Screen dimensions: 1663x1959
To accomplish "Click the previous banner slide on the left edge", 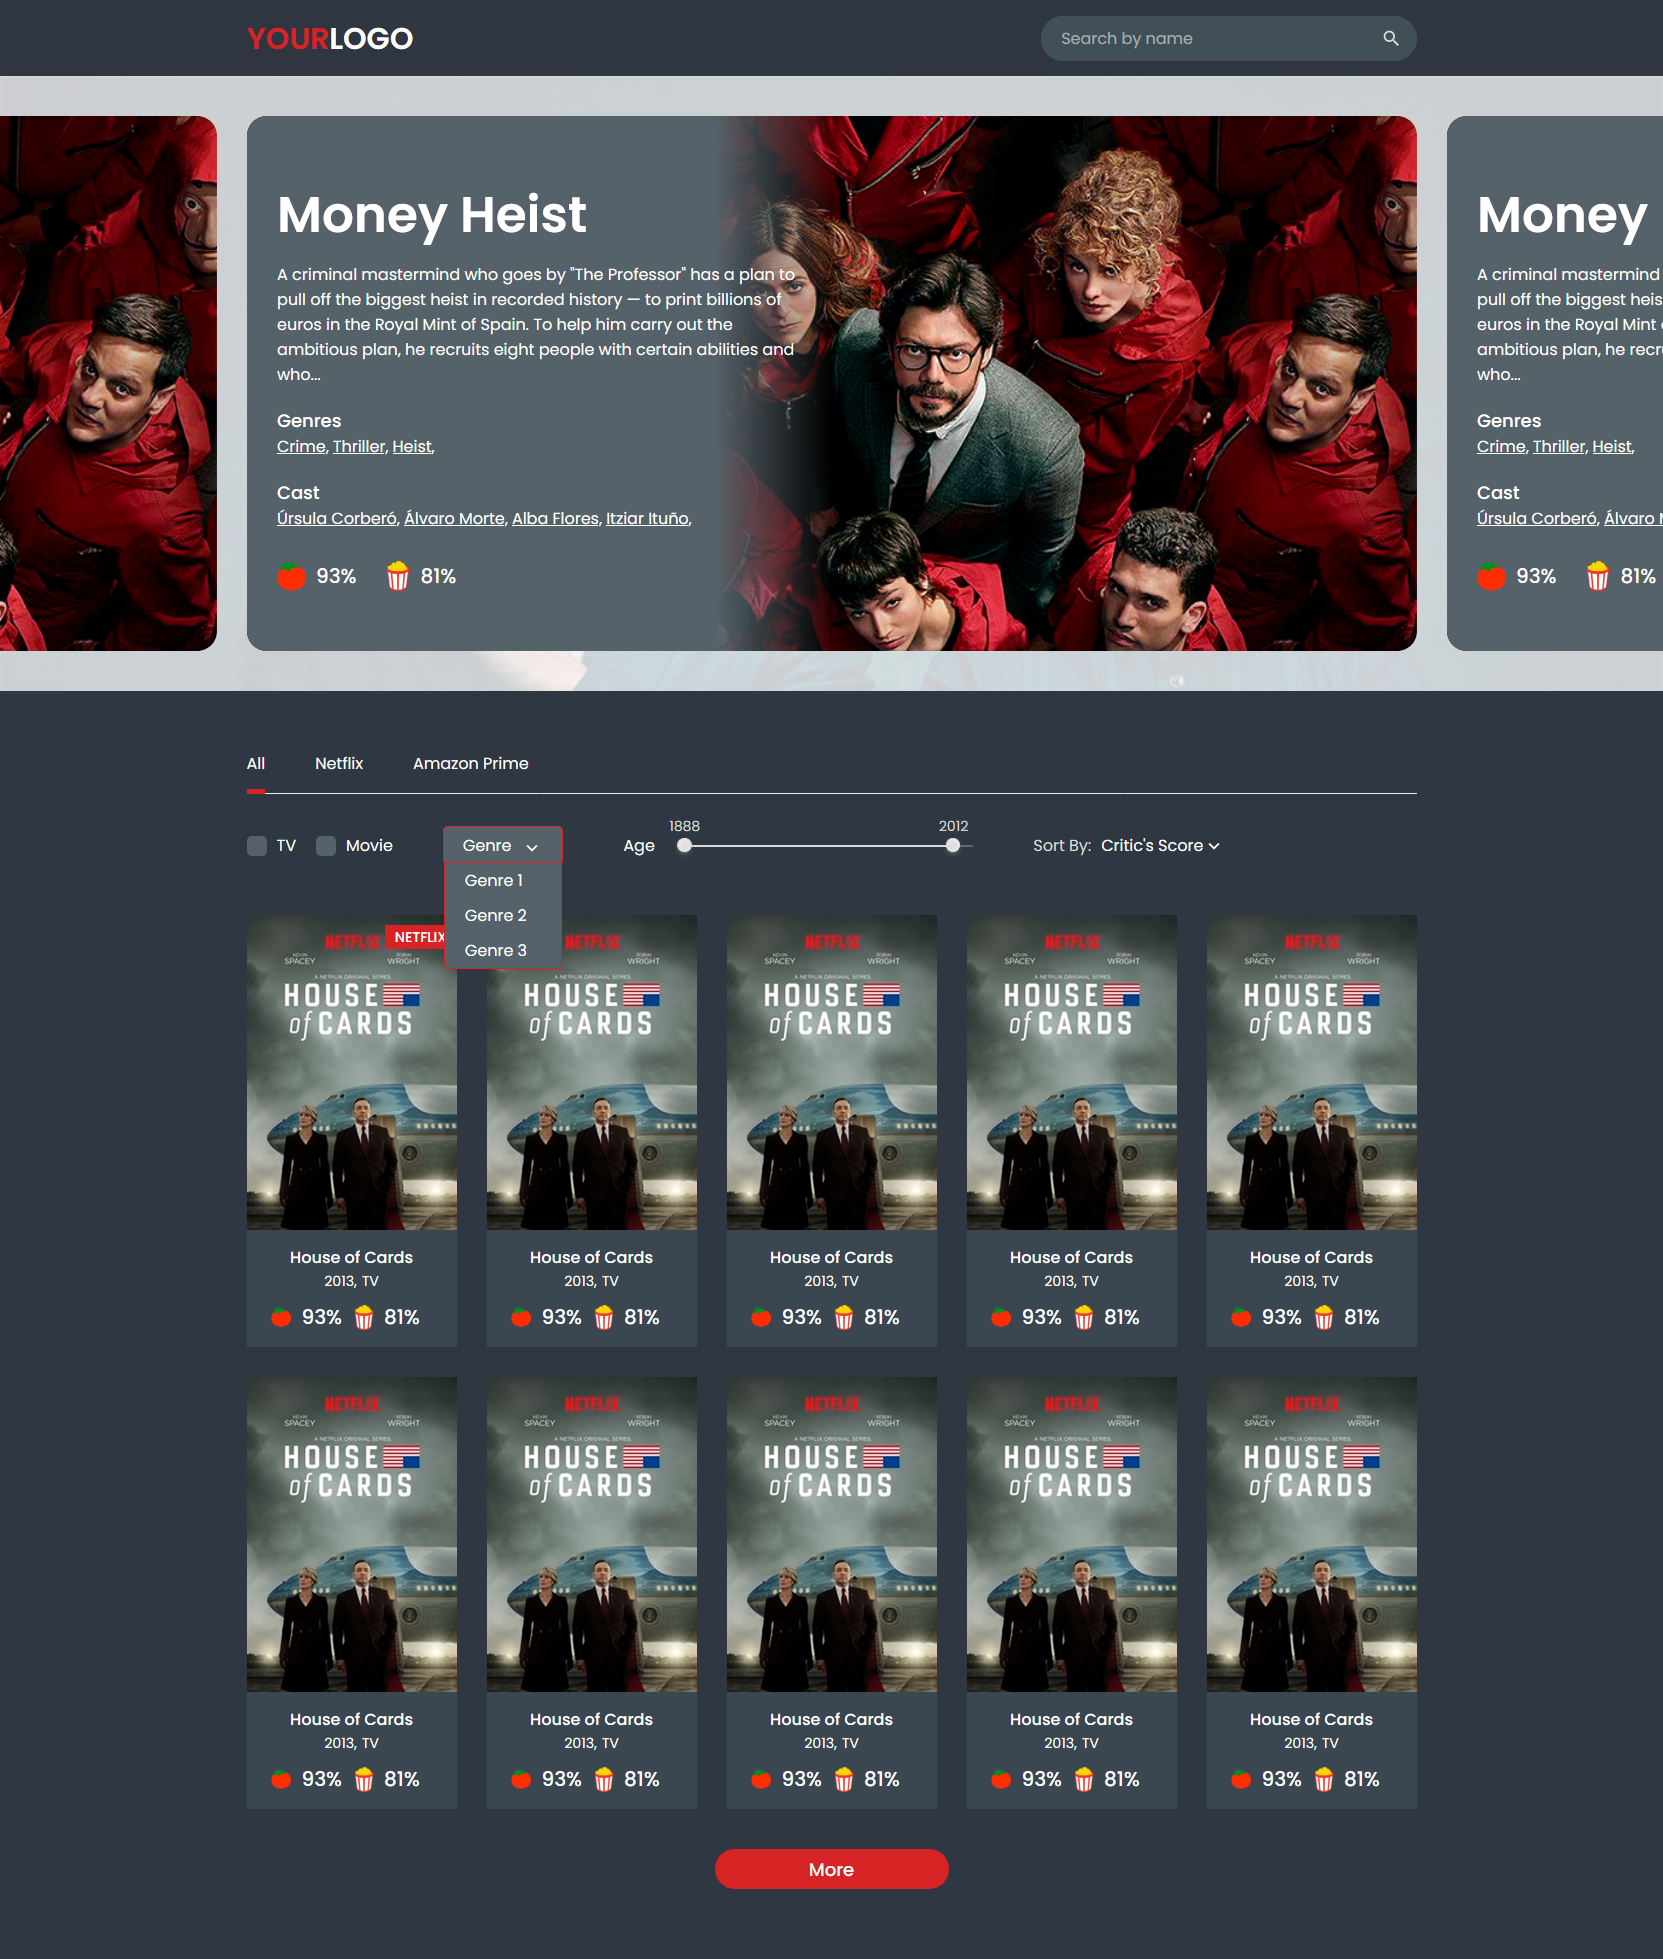I will (108, 383).
